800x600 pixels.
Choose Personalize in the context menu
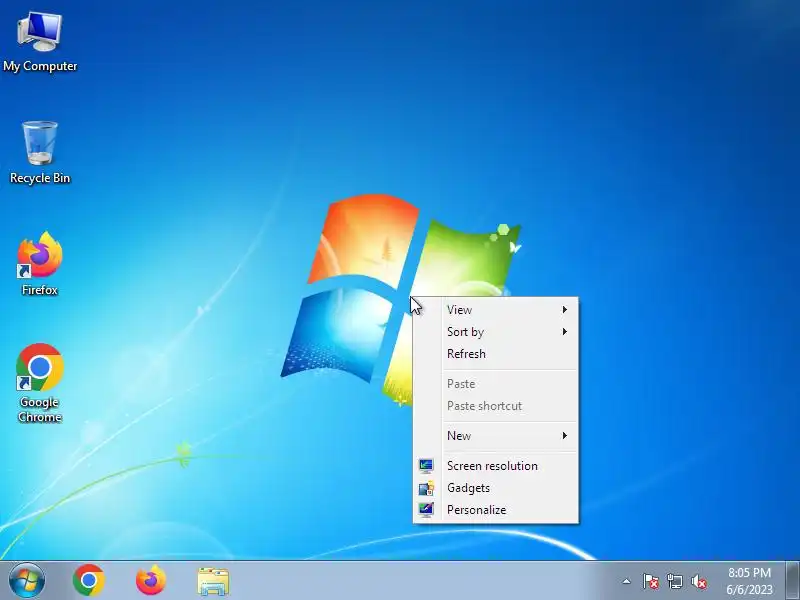[495, 510]
